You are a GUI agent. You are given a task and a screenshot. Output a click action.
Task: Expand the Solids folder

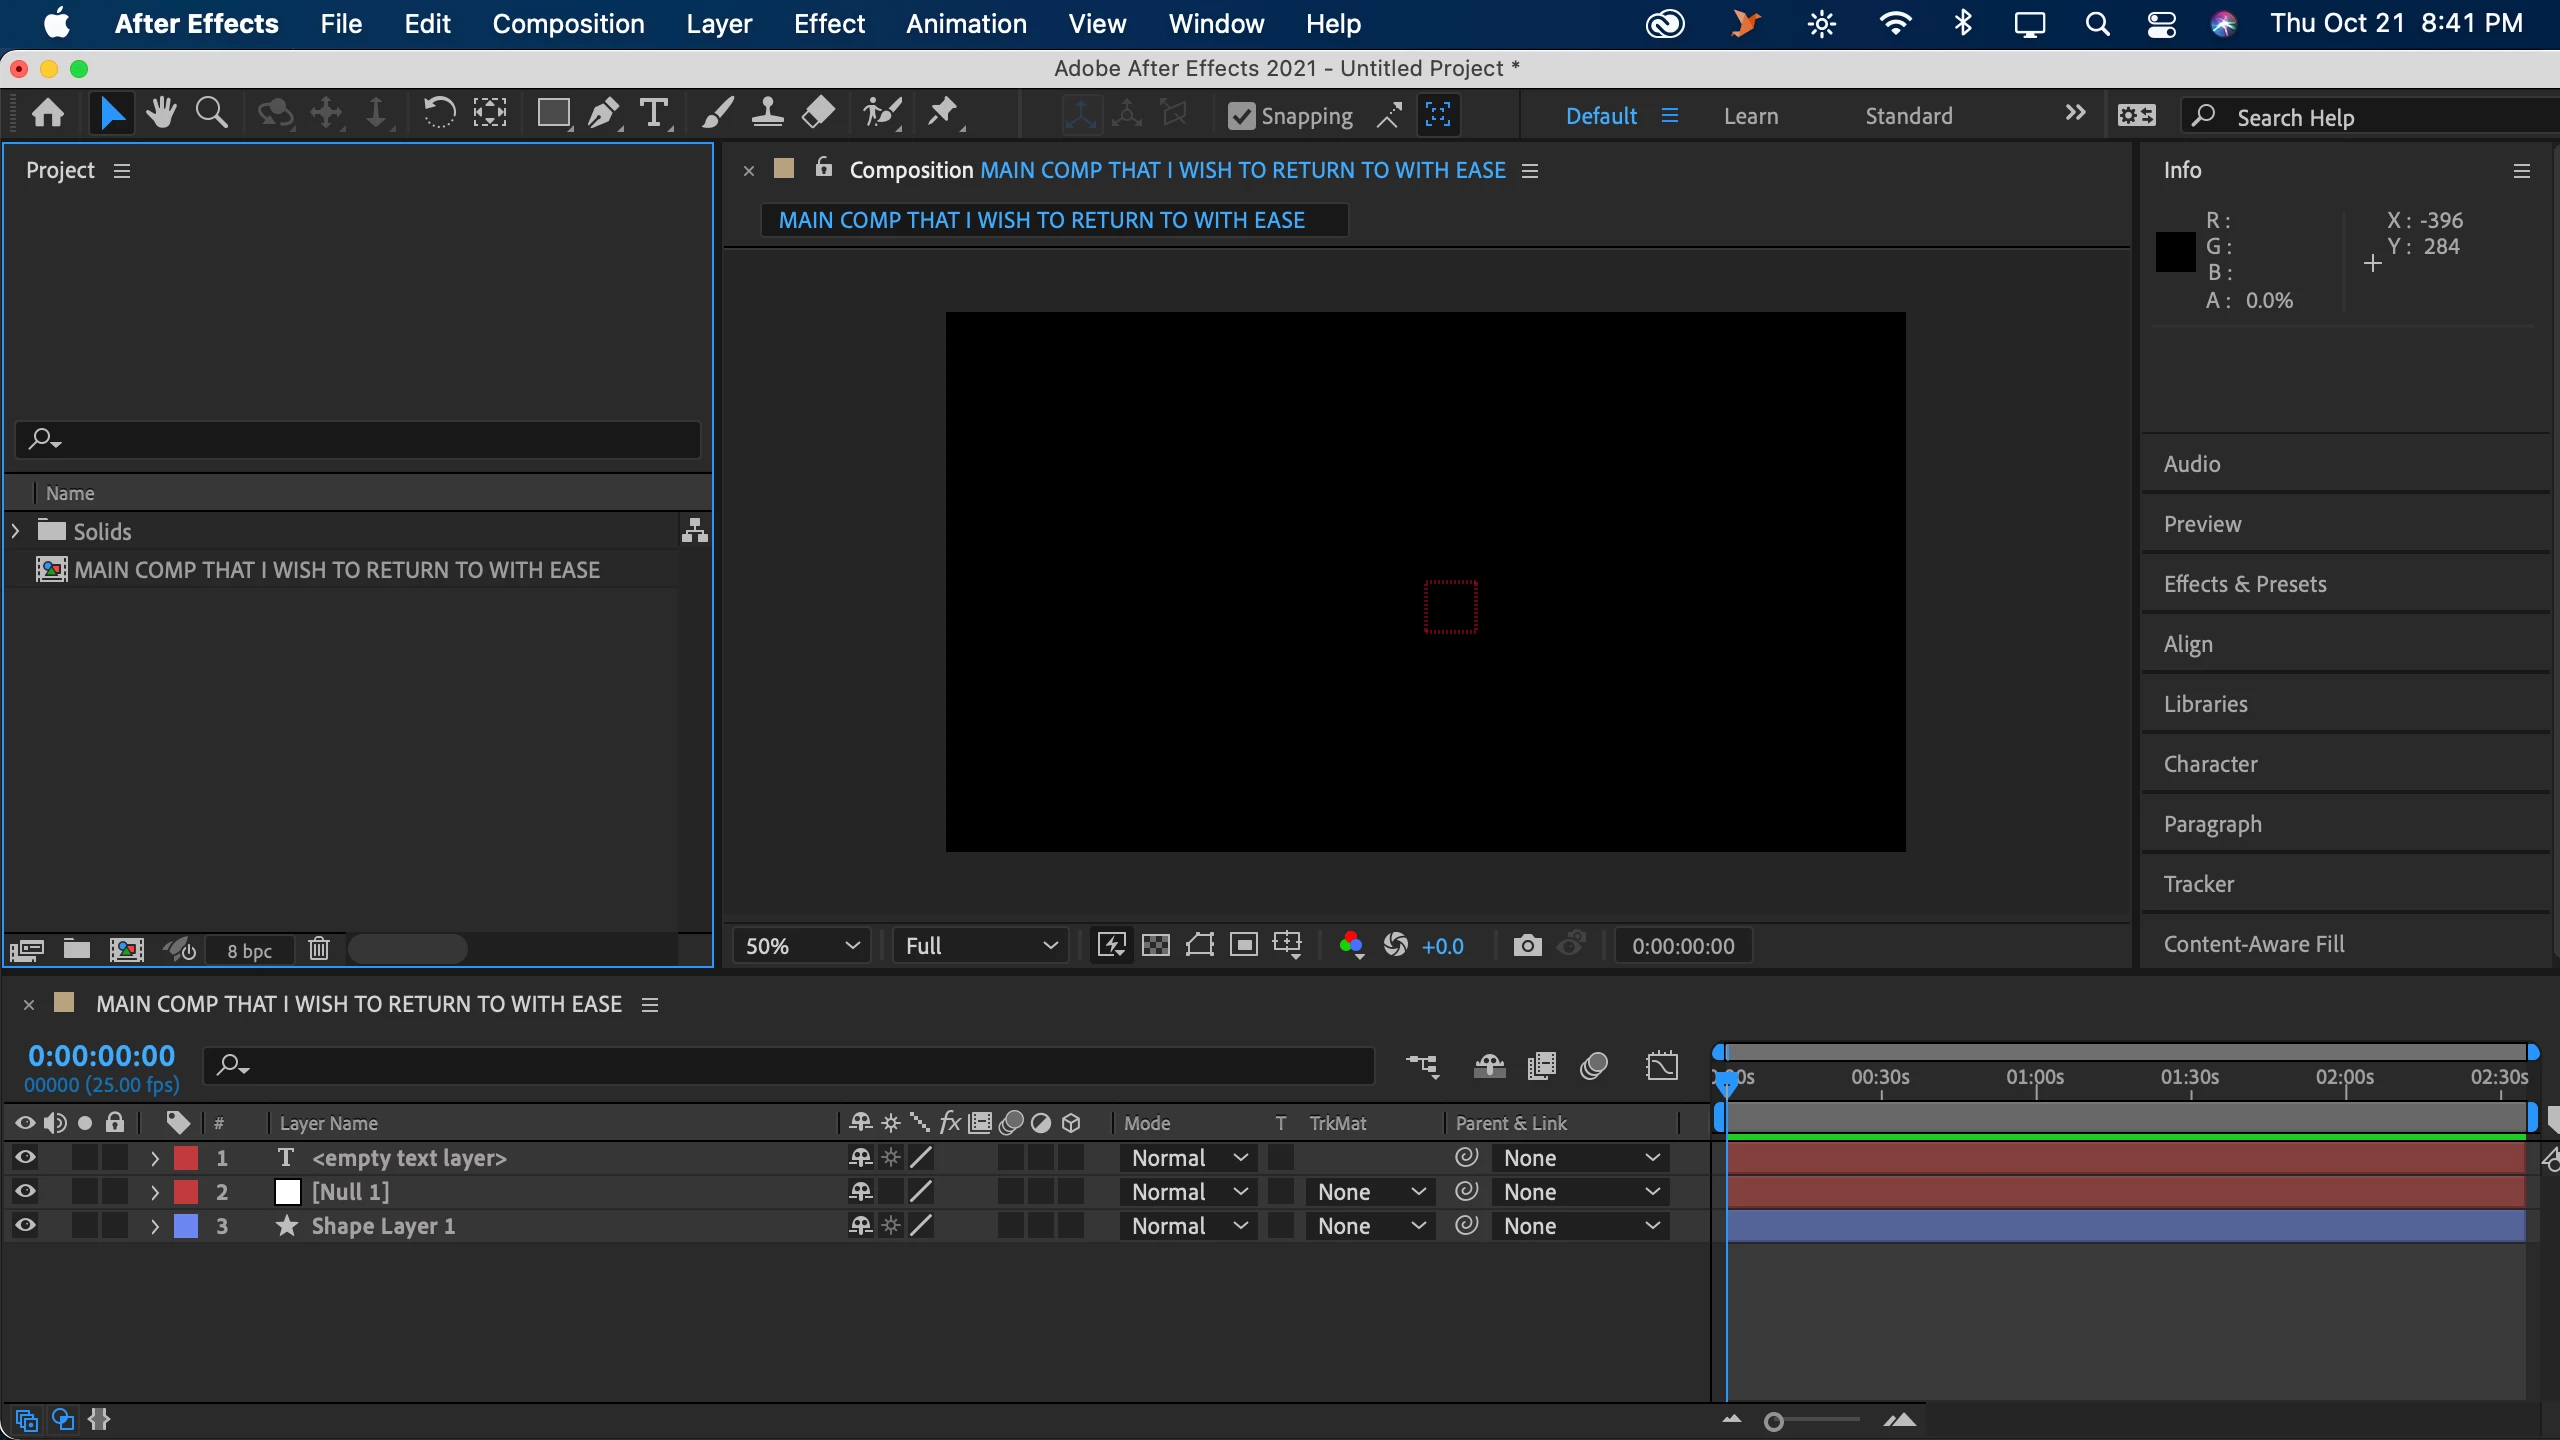pyautogui.click(x=16, y=531)
